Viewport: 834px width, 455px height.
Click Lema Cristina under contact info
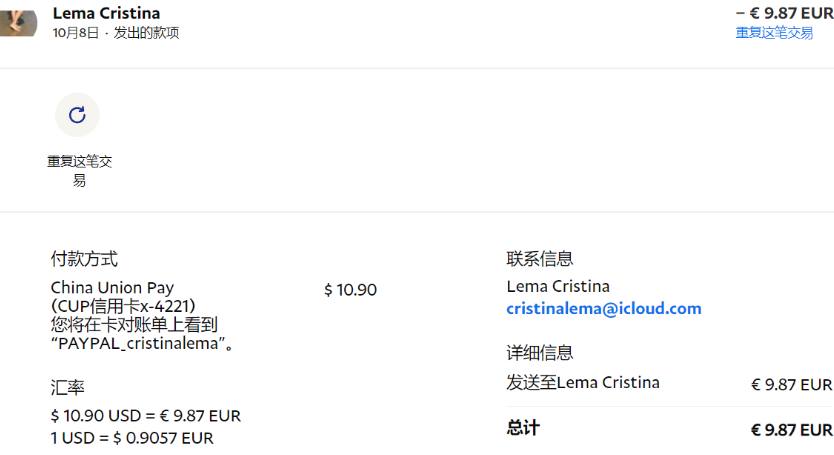click(x=558, y=287)
